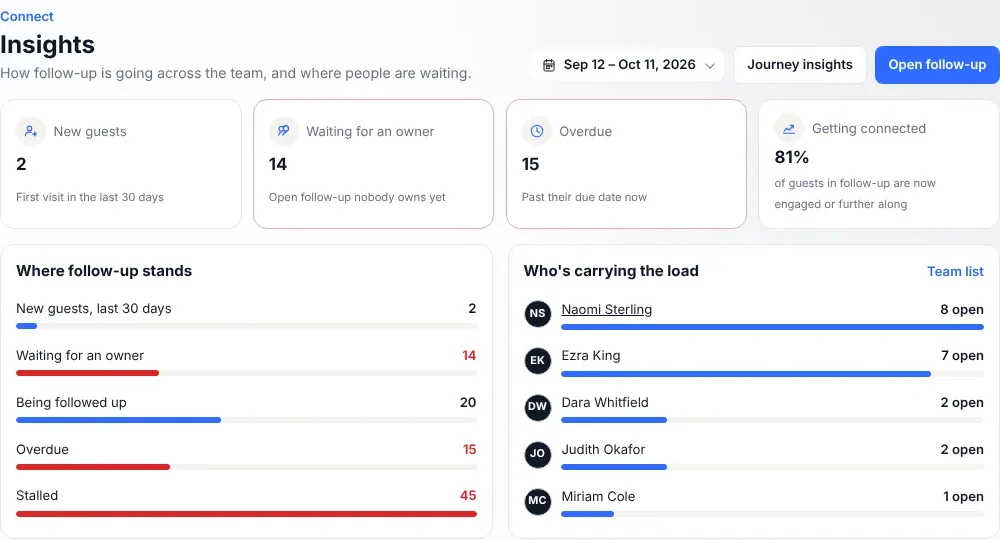1000x540 pixels.
Task: Click Ezra King's open load bar
Action: [746, 374]
